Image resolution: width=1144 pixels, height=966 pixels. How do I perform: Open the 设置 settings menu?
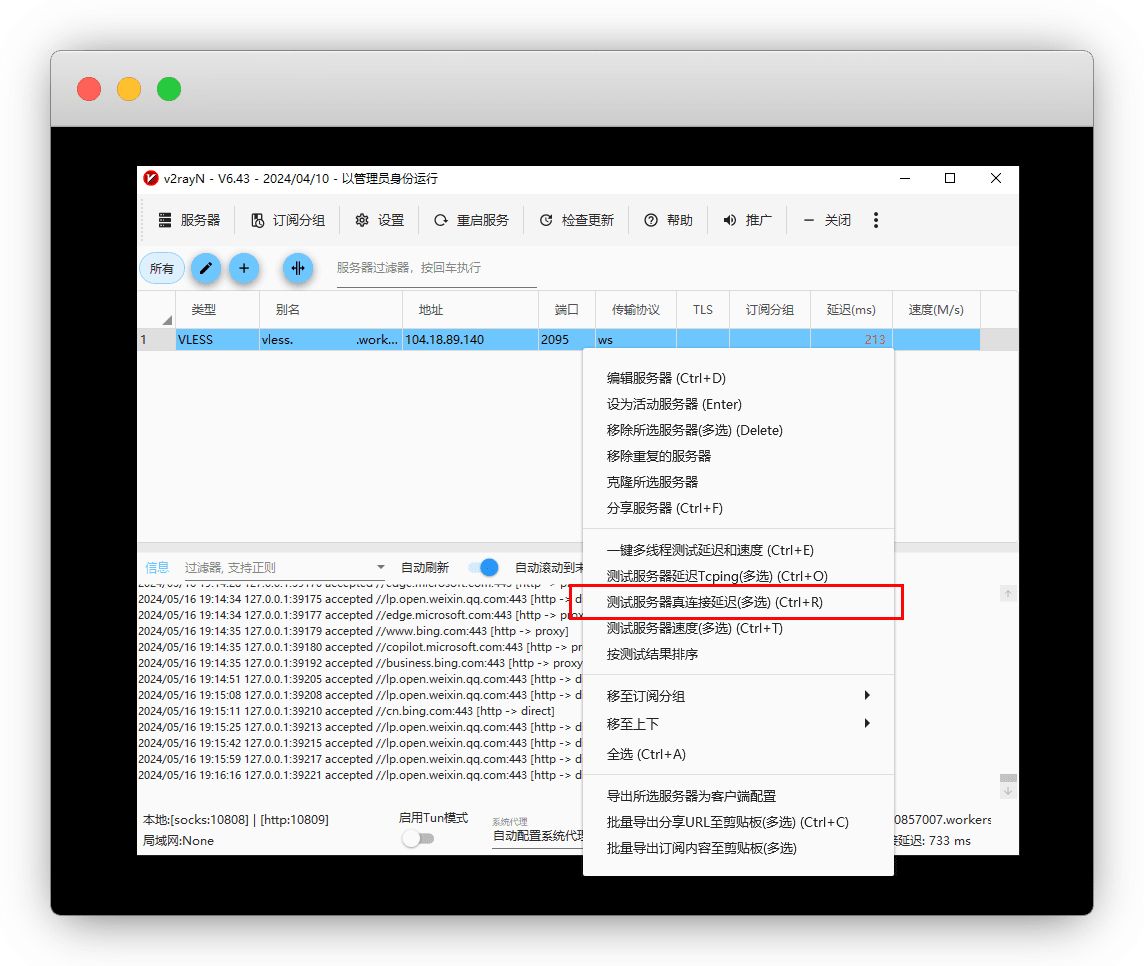click(379, 220)
